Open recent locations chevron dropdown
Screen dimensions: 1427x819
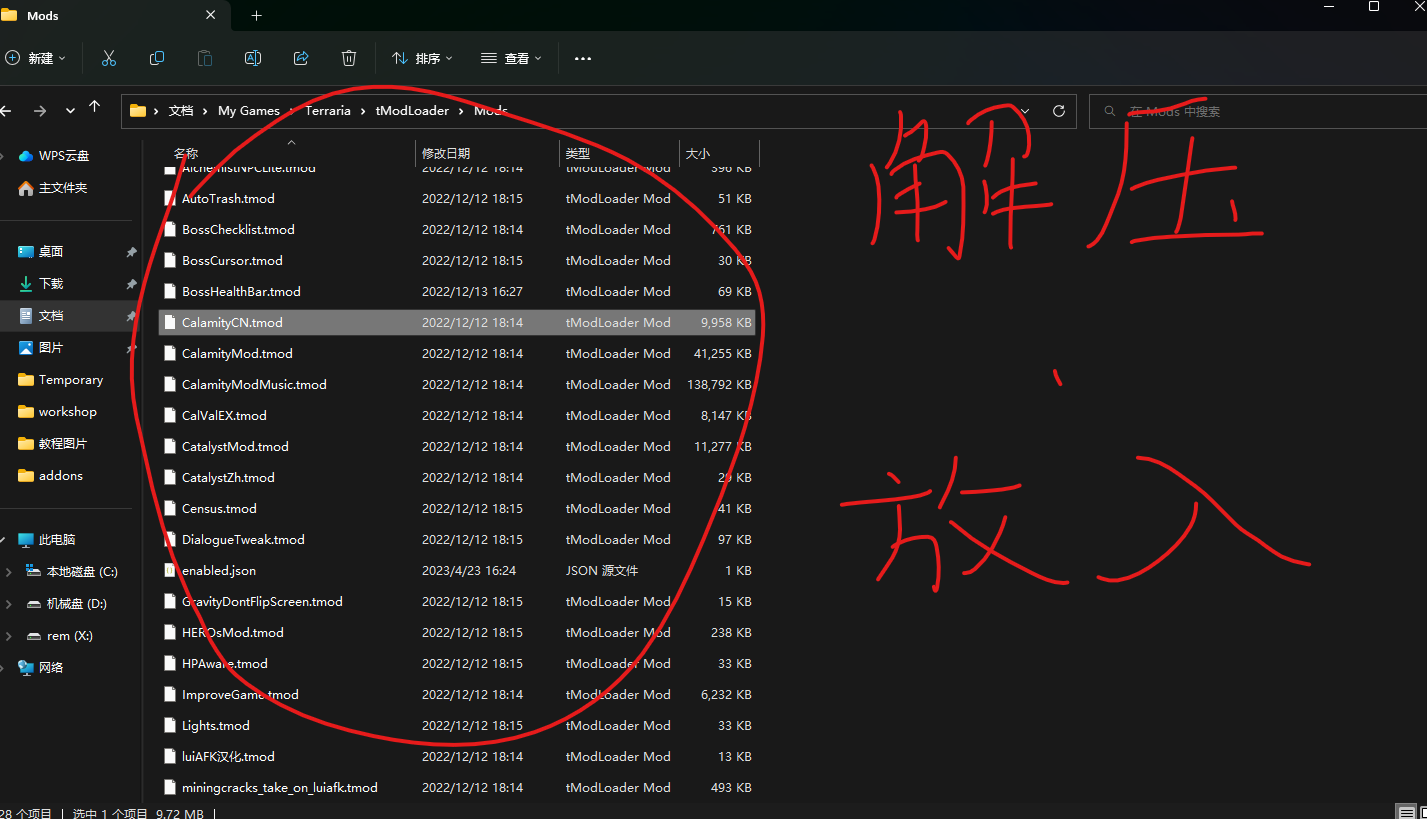pyautogui.click(x=70, y=110)
